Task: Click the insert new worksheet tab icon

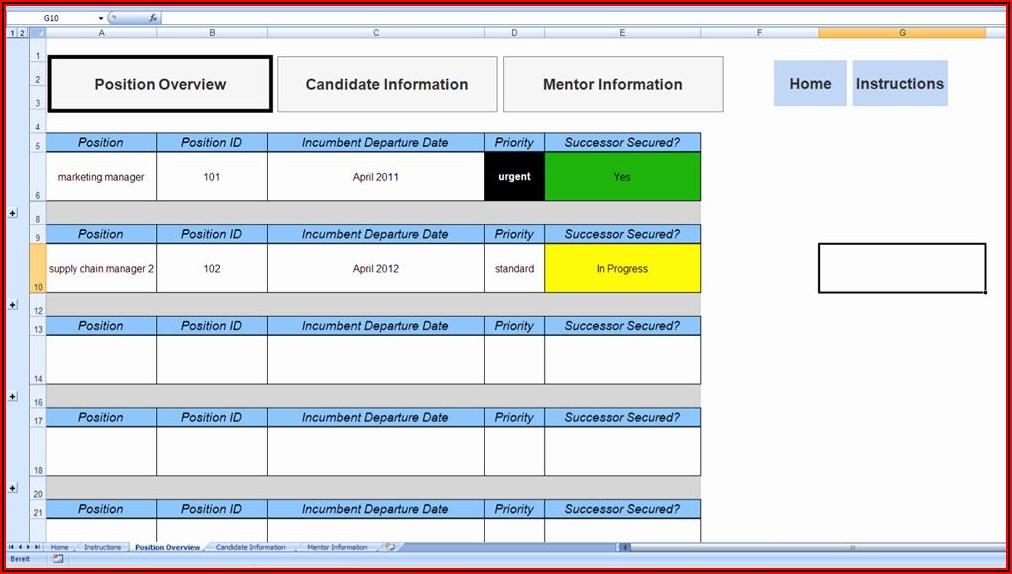Action: point(389,547)
